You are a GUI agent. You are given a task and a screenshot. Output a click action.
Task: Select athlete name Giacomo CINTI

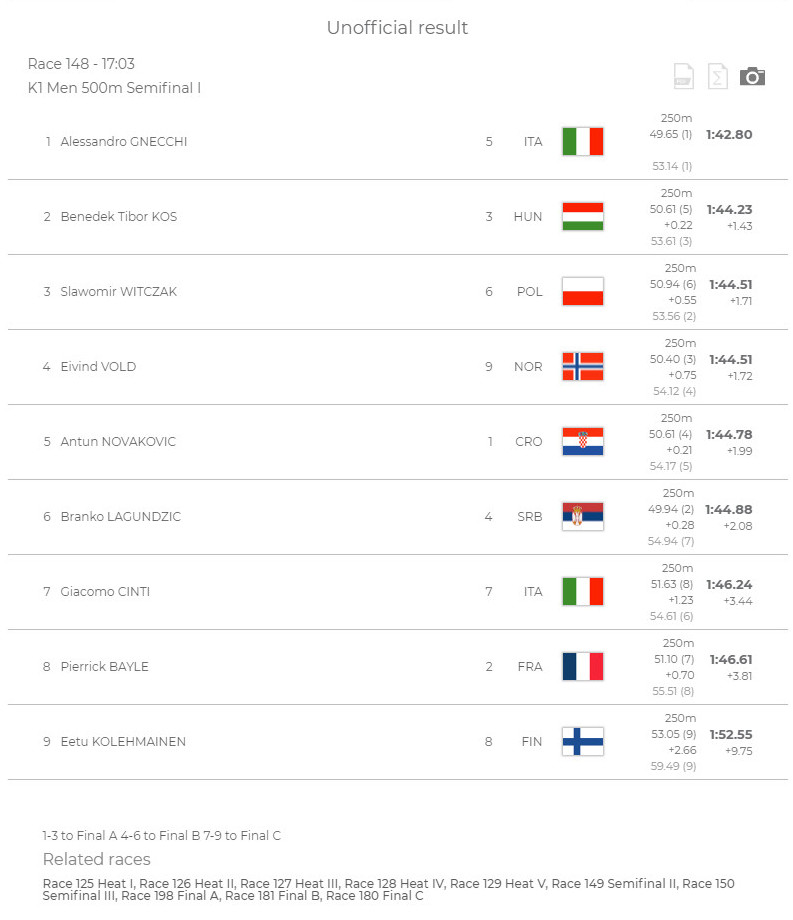(105, 591)
